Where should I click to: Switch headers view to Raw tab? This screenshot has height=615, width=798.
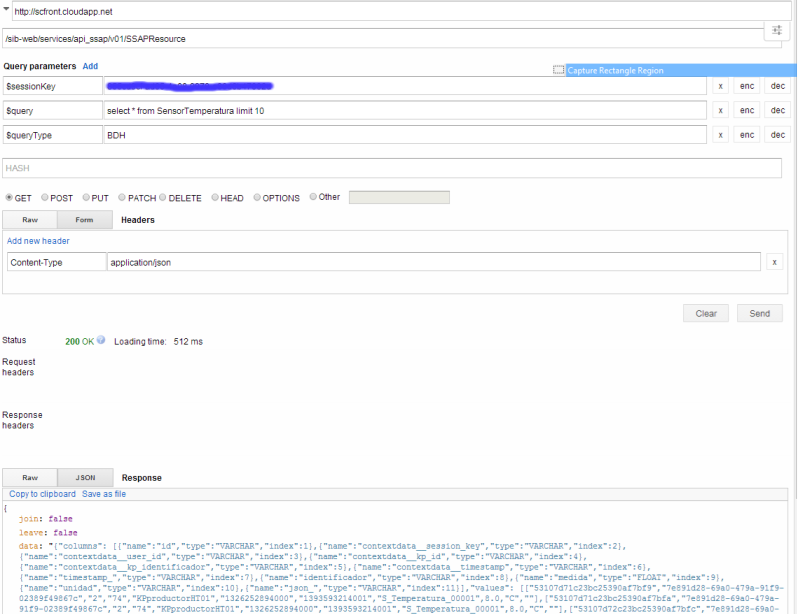(x=29, y=219)
